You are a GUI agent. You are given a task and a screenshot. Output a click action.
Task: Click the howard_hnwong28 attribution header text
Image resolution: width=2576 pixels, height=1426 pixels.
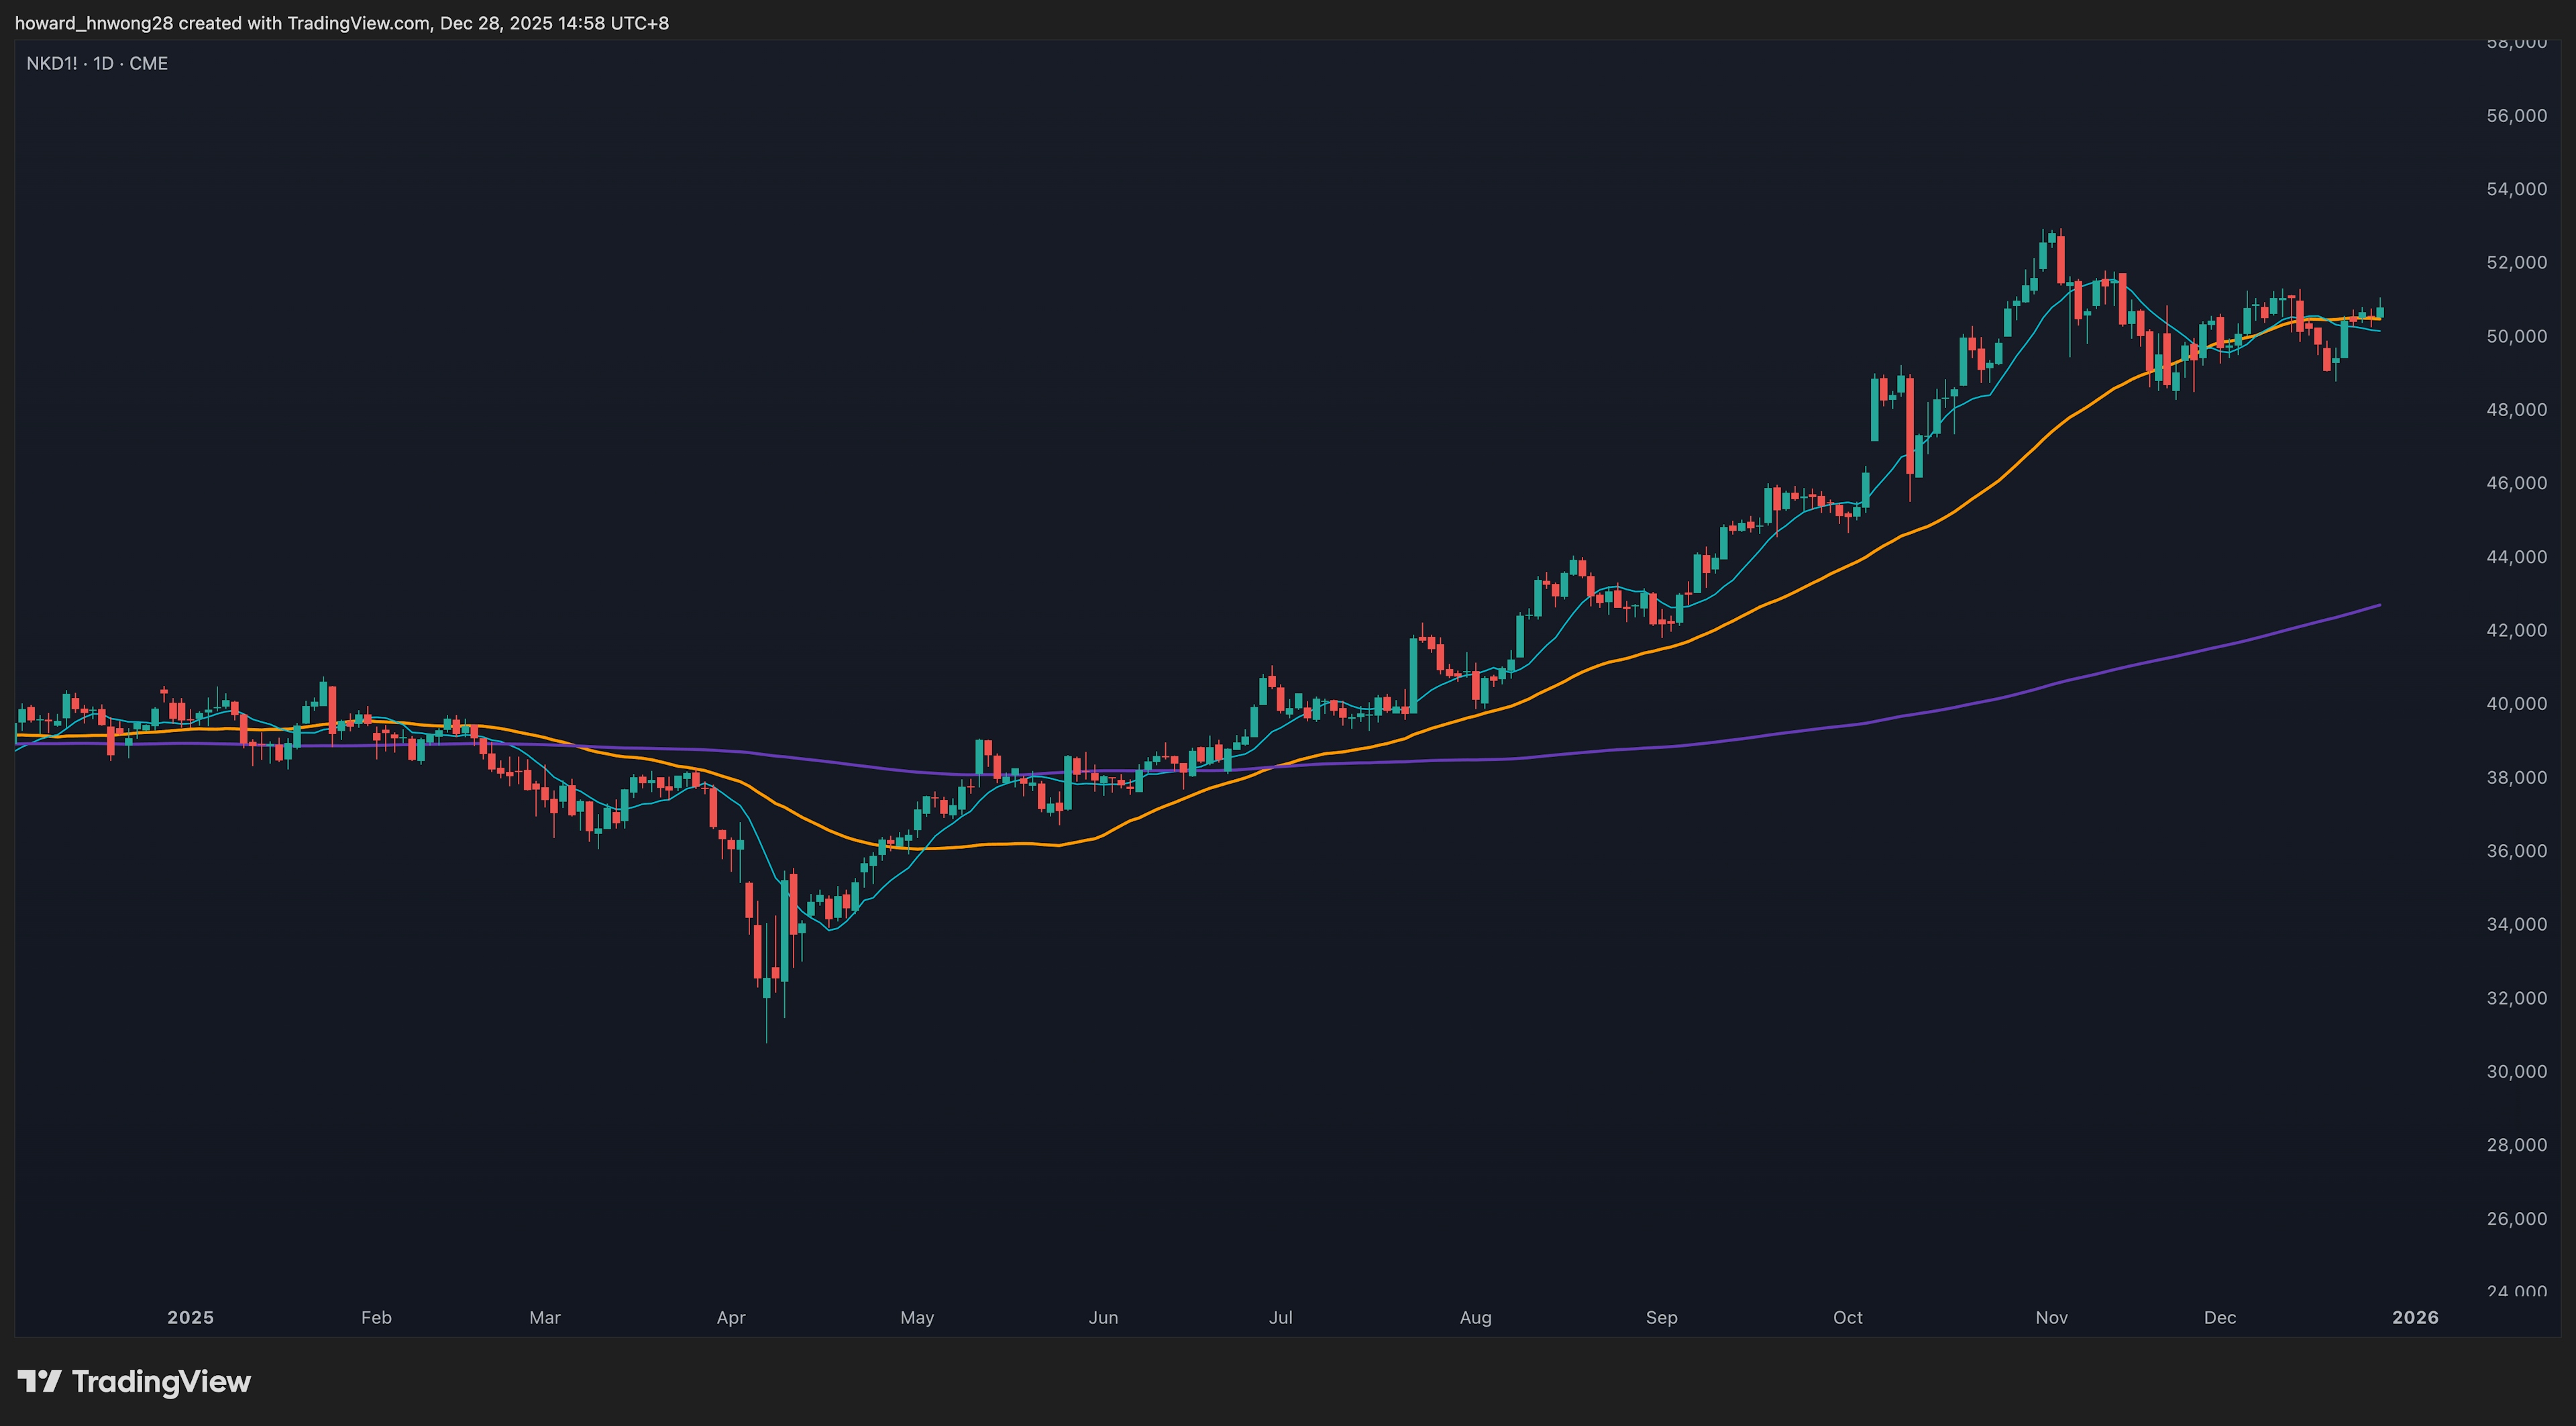[341, 23]
